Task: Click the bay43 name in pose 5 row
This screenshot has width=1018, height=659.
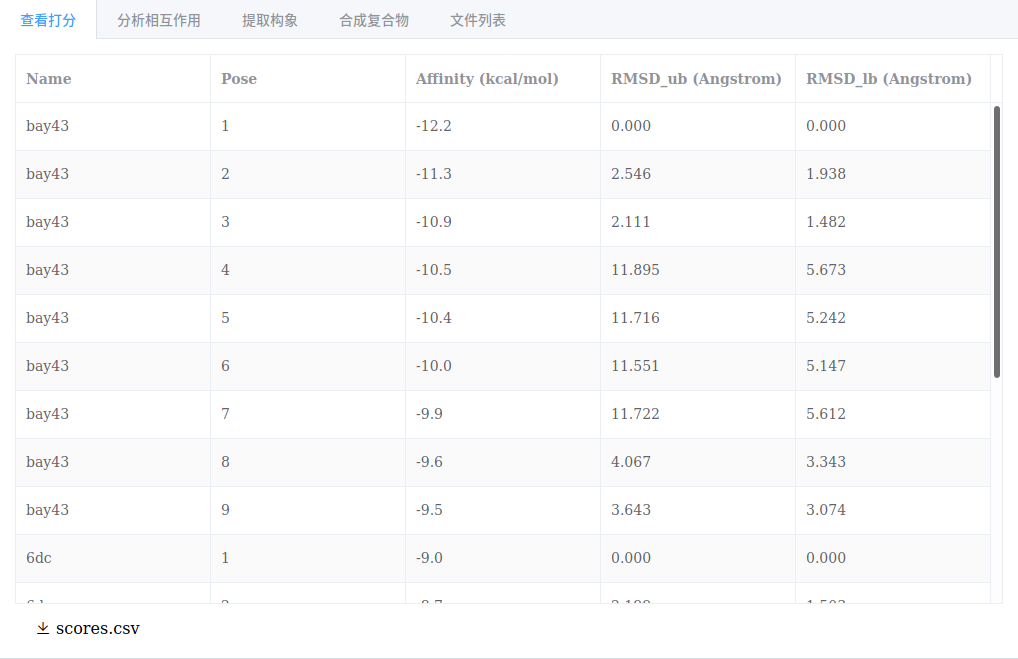Action: pyautogui.click(x=47, y=318)
